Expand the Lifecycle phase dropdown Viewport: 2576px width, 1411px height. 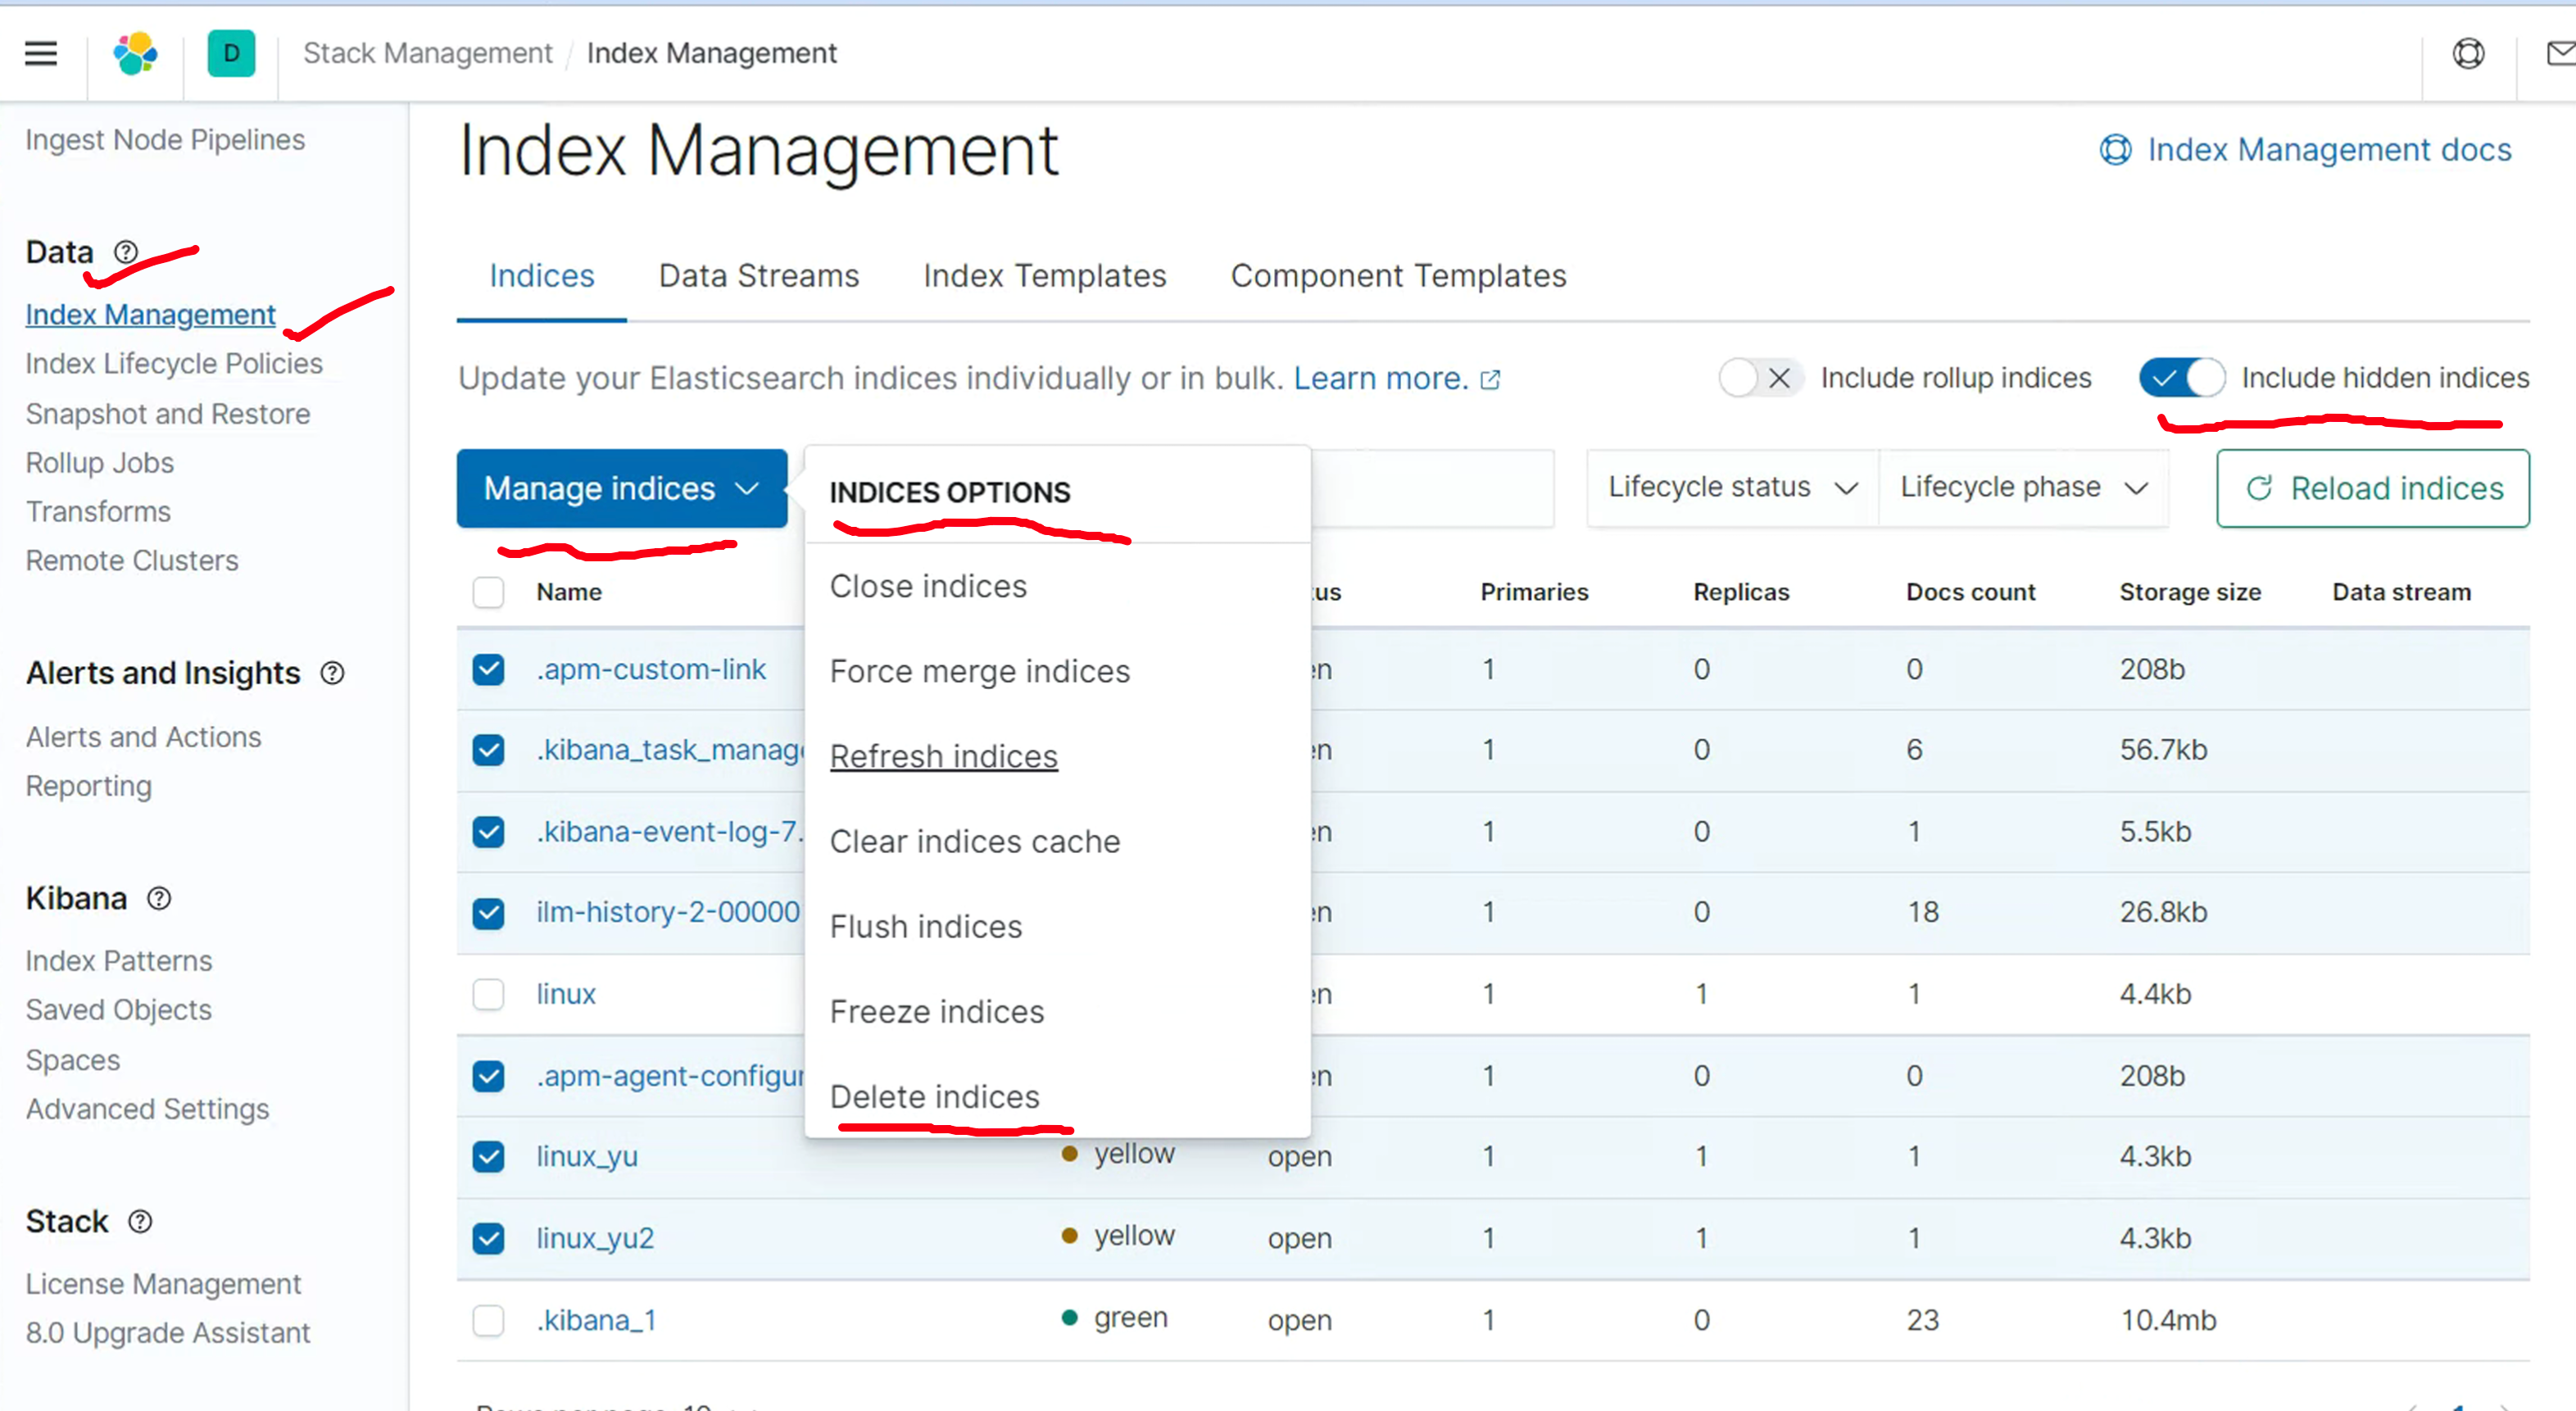[2024, 487]
